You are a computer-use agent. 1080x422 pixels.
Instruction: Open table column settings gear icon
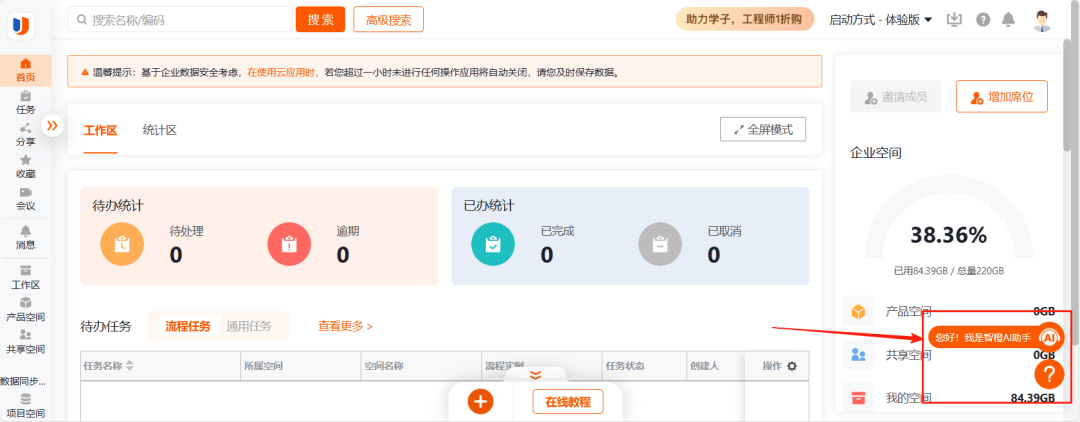coord(792,366)
